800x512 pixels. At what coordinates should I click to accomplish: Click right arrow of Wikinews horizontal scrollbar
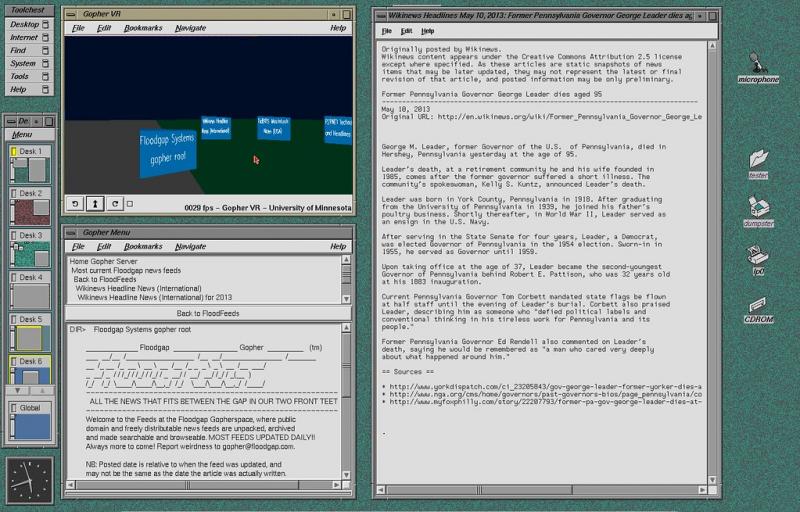702,490
